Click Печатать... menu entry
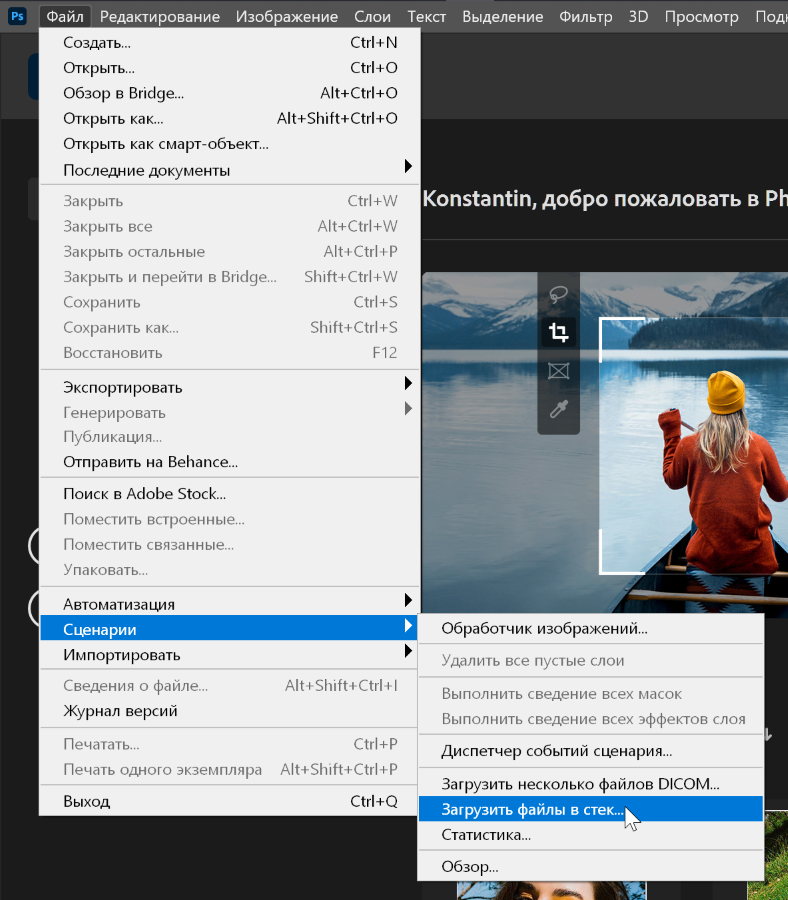The width and height of the screenshot is (788, 900). [x=230, y=744]
